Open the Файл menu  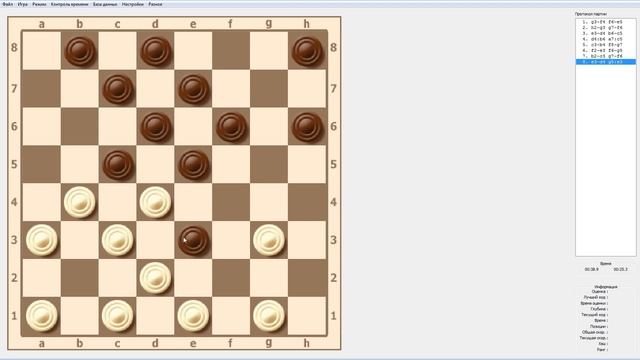pos(7,4)
